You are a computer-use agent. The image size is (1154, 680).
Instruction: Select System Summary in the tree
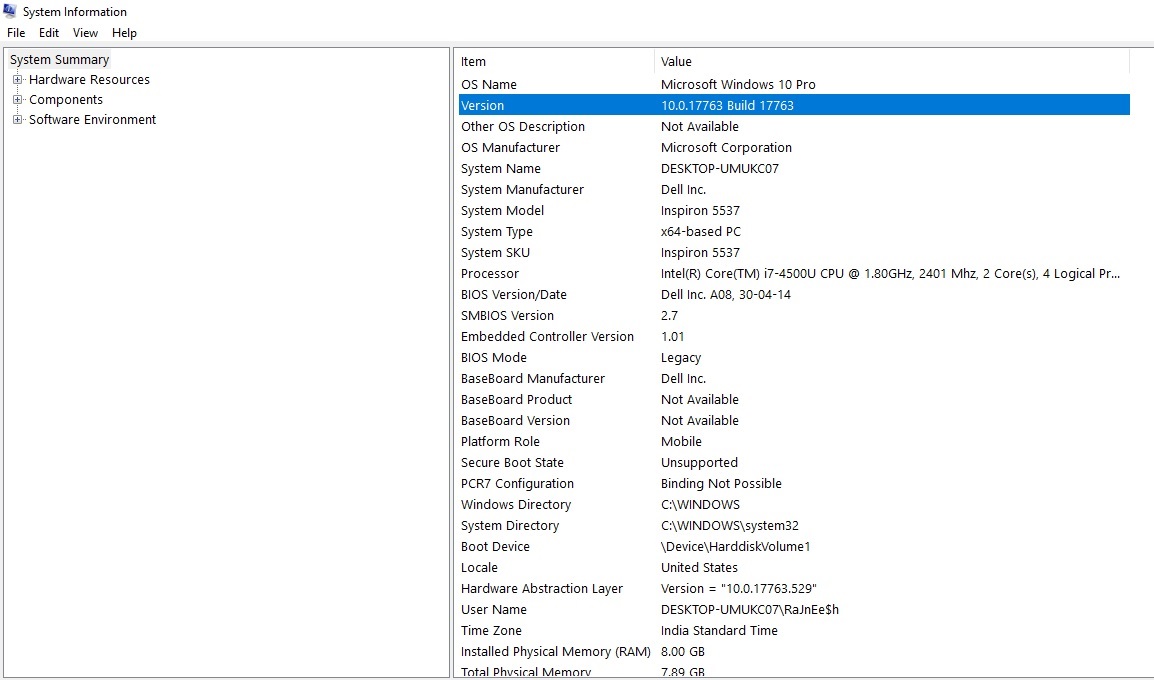[x=60, y=60]
